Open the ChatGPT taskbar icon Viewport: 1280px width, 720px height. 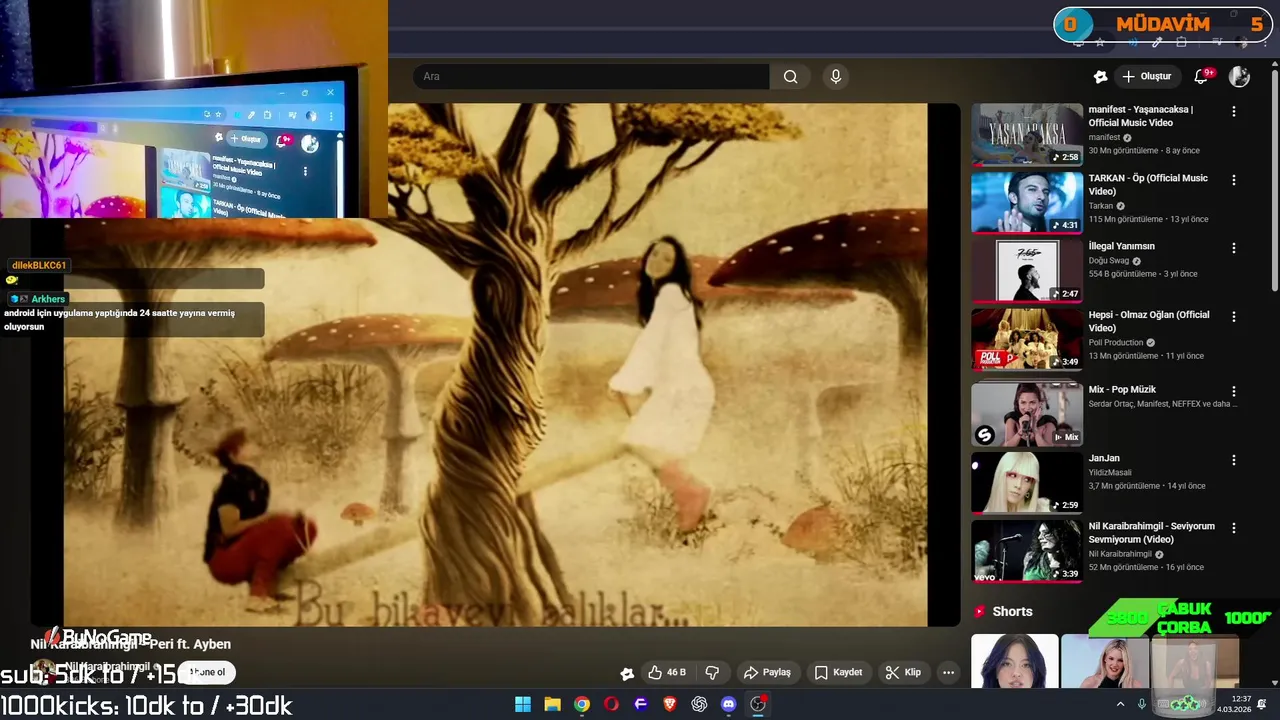699,704
